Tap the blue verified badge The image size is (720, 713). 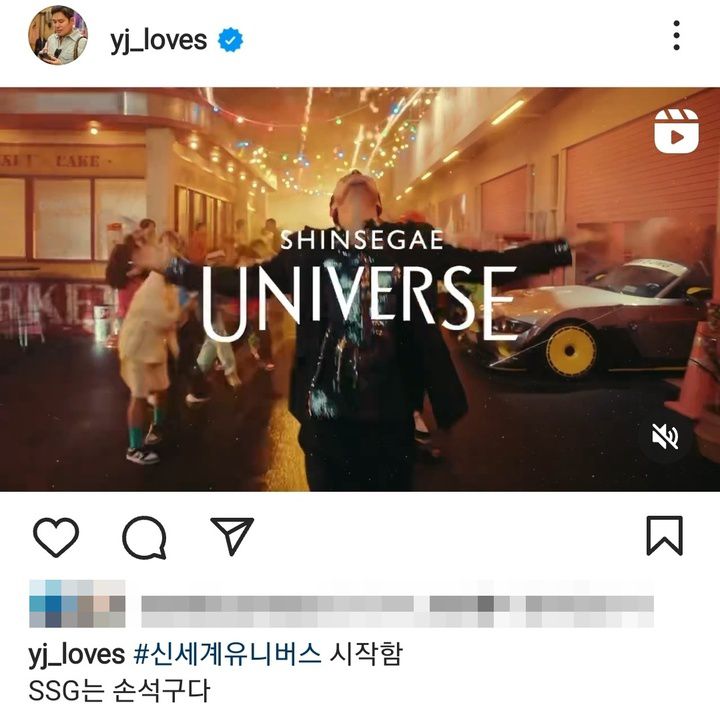tap(230, 40)
